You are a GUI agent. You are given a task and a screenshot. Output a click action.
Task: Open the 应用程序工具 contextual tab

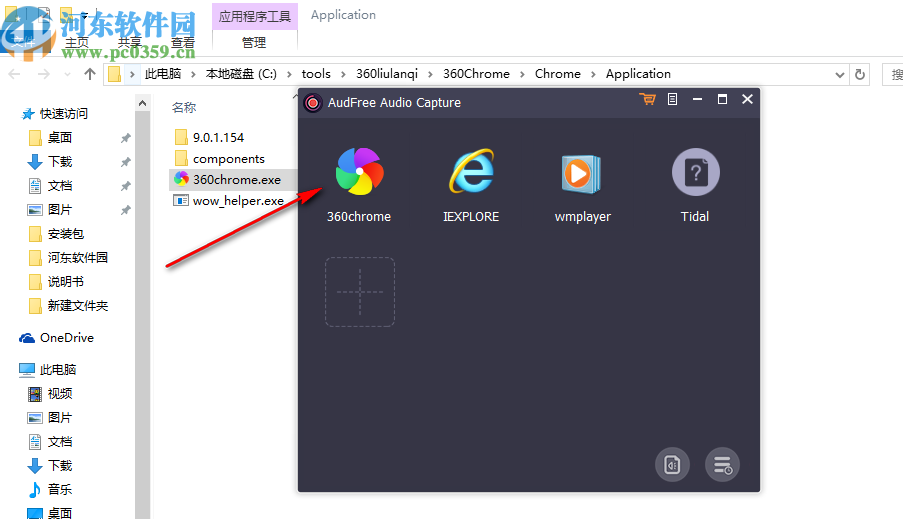pos(255,16)
